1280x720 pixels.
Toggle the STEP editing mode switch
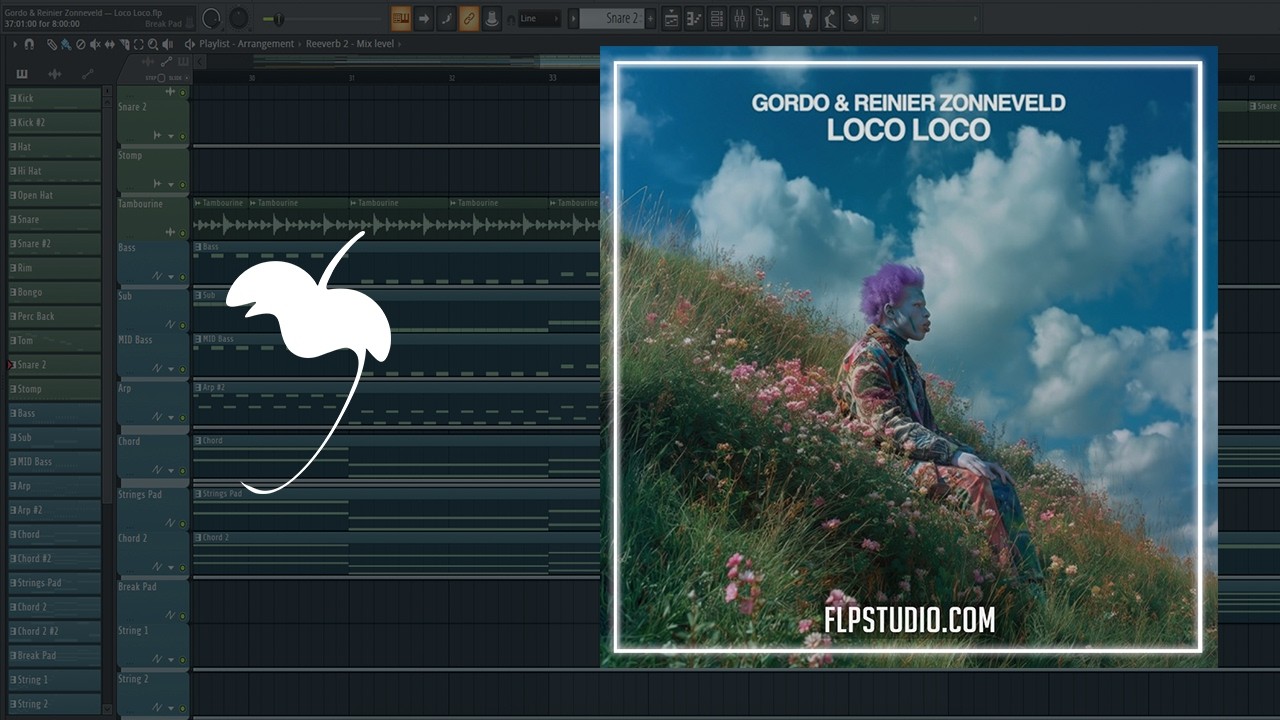coord(160,78)
